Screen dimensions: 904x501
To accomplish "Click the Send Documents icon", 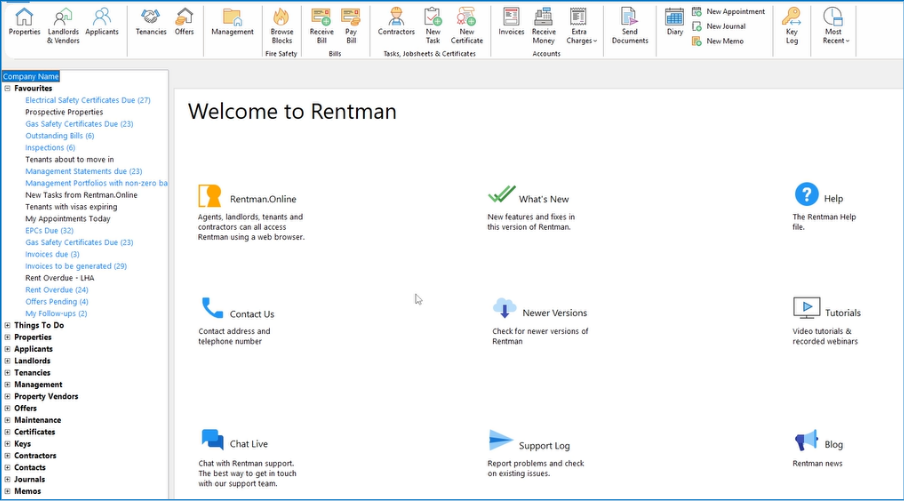I will (x=630, y=26).
